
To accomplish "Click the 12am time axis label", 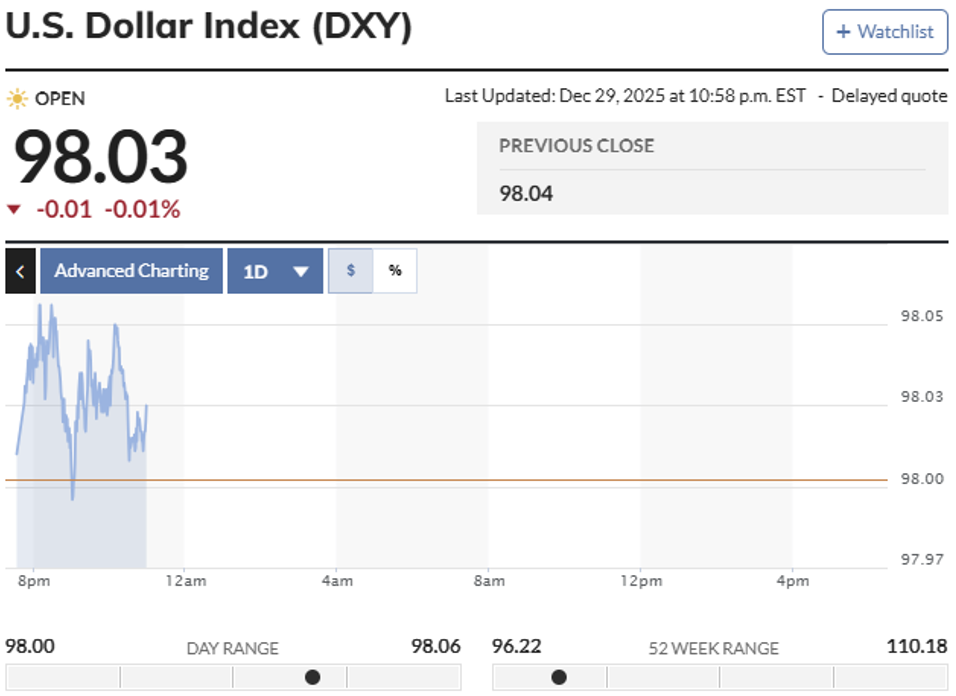I will tap(185, 581).
